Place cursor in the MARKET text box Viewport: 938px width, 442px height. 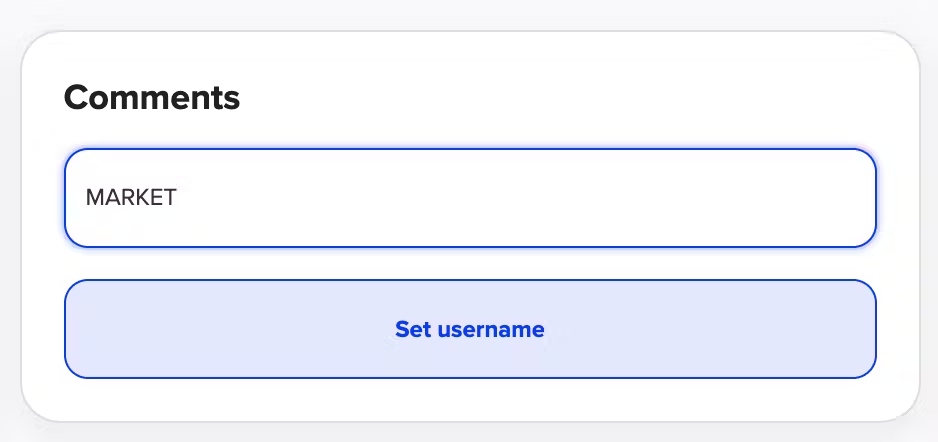[x=470, y=198]
